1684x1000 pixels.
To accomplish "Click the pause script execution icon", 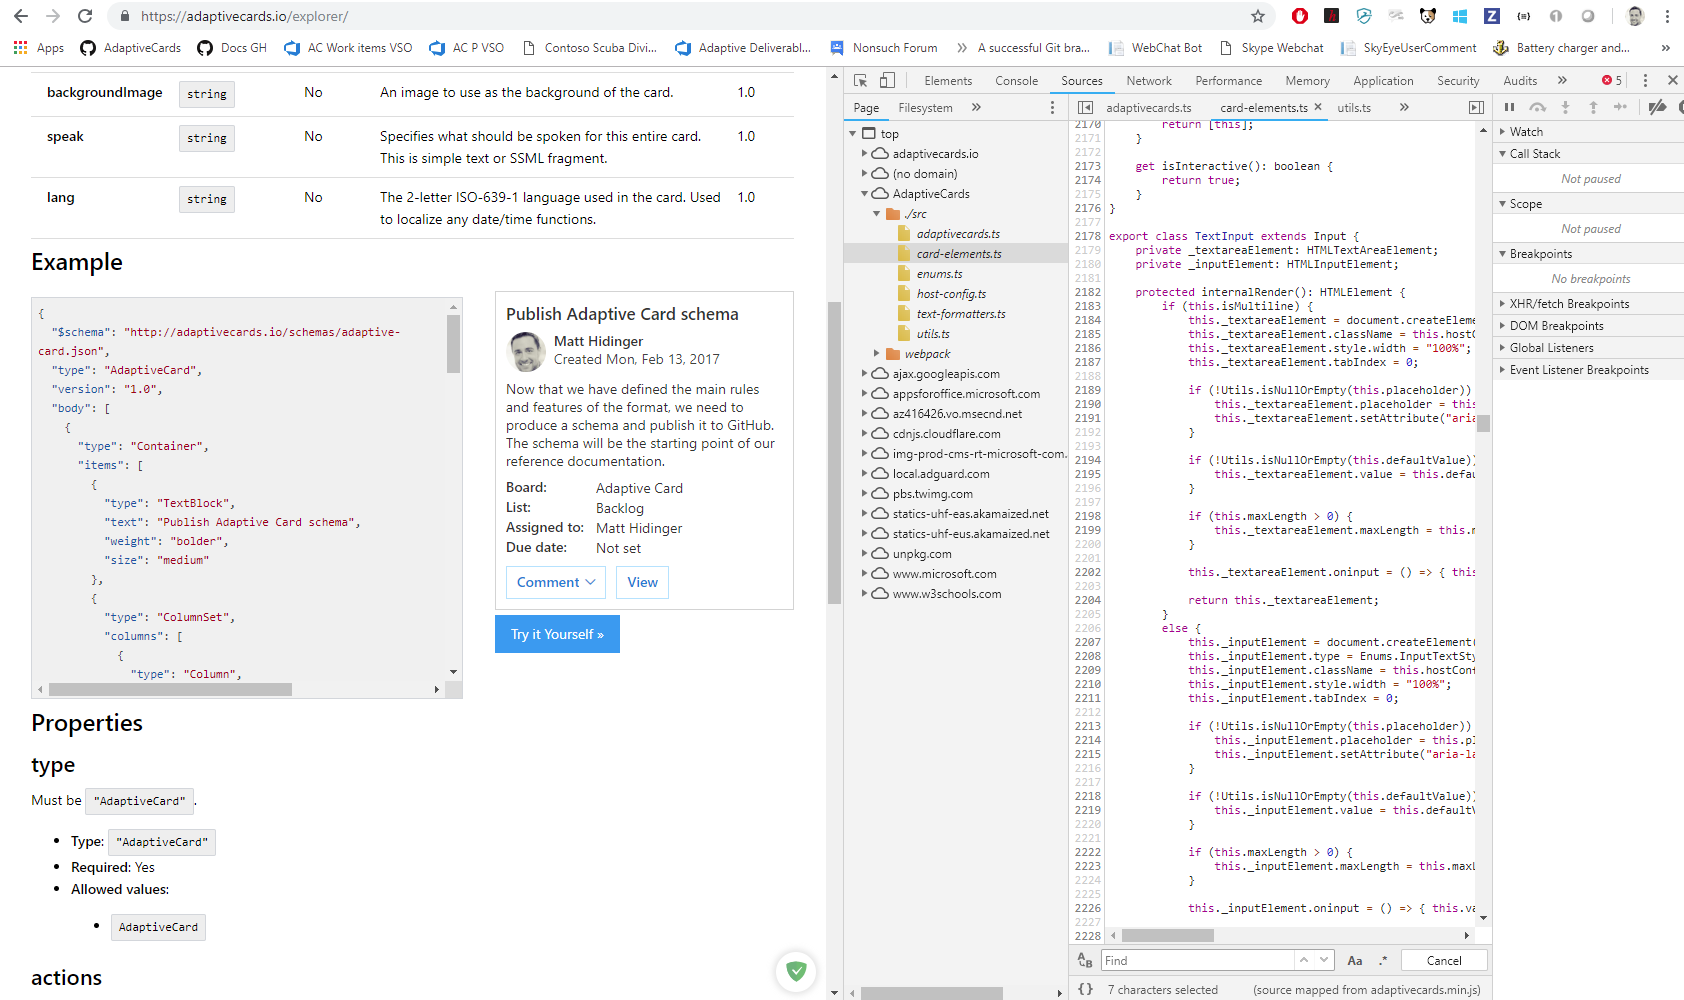I will (x=1510, y=107).
